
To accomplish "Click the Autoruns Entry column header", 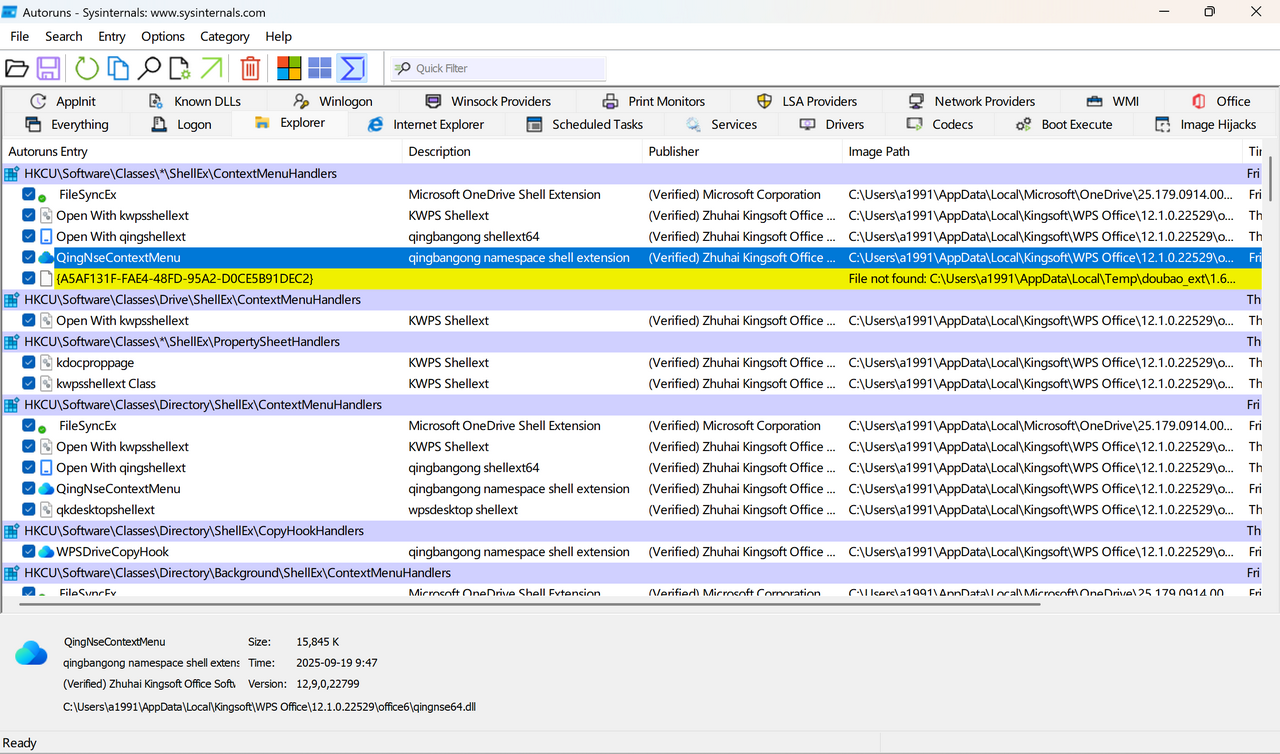I will [x=202, y=152].
